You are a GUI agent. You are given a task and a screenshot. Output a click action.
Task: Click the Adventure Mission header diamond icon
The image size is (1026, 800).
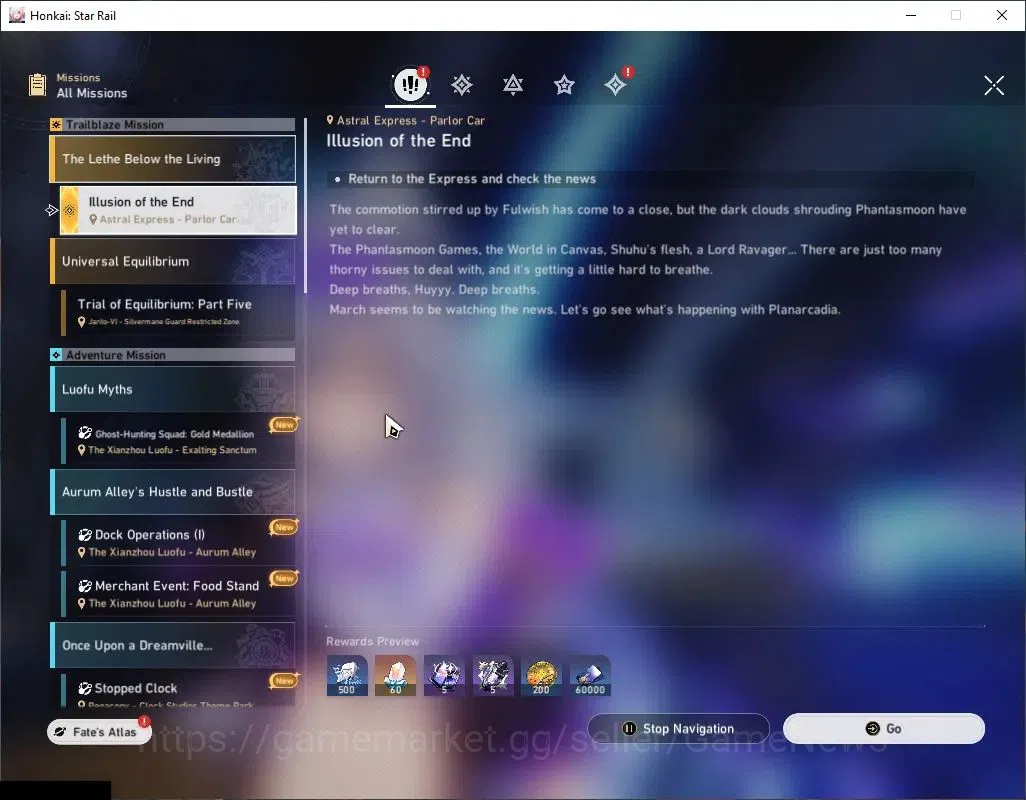pos(56,355)
